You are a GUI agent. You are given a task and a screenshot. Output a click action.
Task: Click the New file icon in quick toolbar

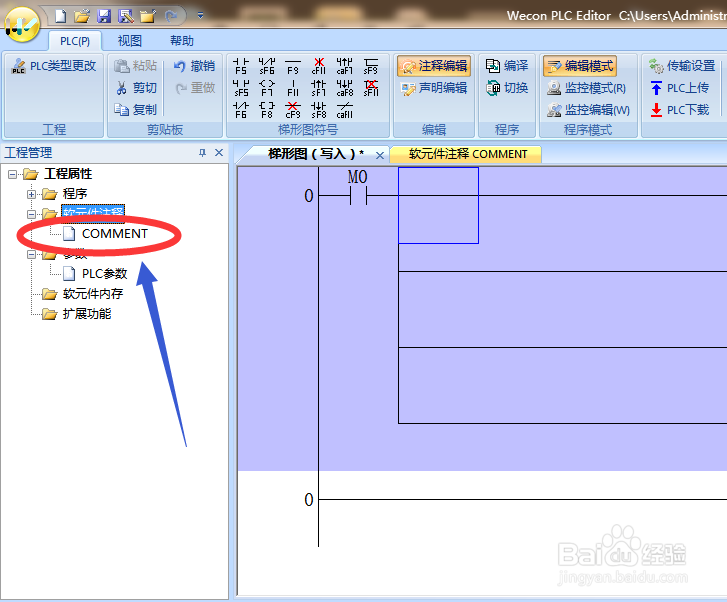pos(60,16)
